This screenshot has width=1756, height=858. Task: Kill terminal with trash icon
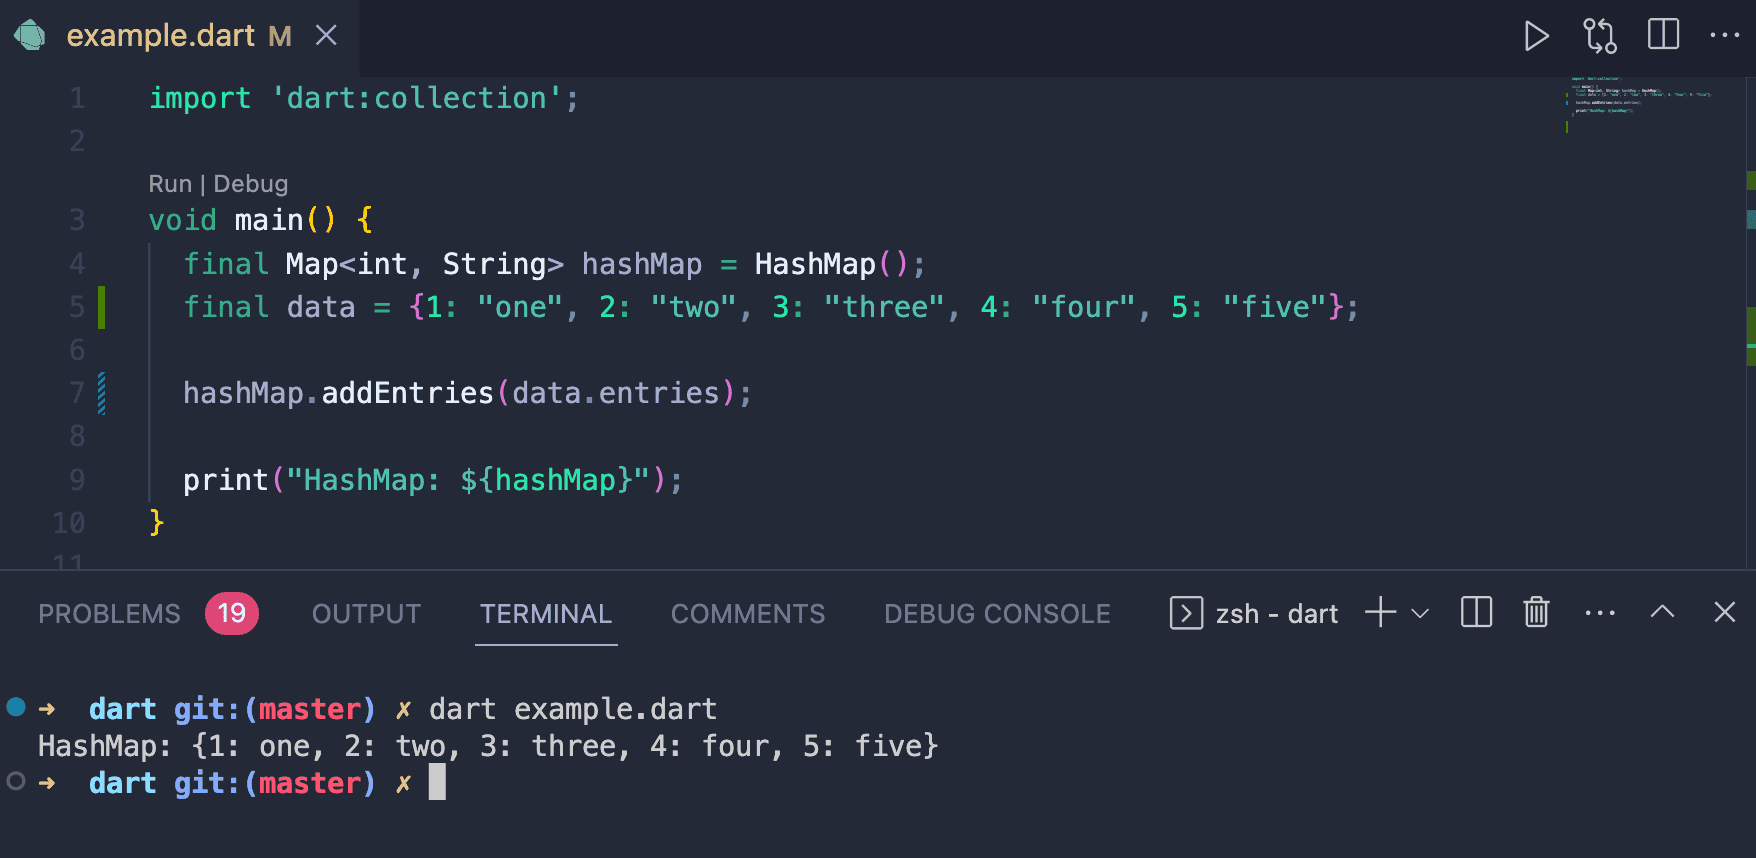pyautogui.click(x=1536, y=612)
